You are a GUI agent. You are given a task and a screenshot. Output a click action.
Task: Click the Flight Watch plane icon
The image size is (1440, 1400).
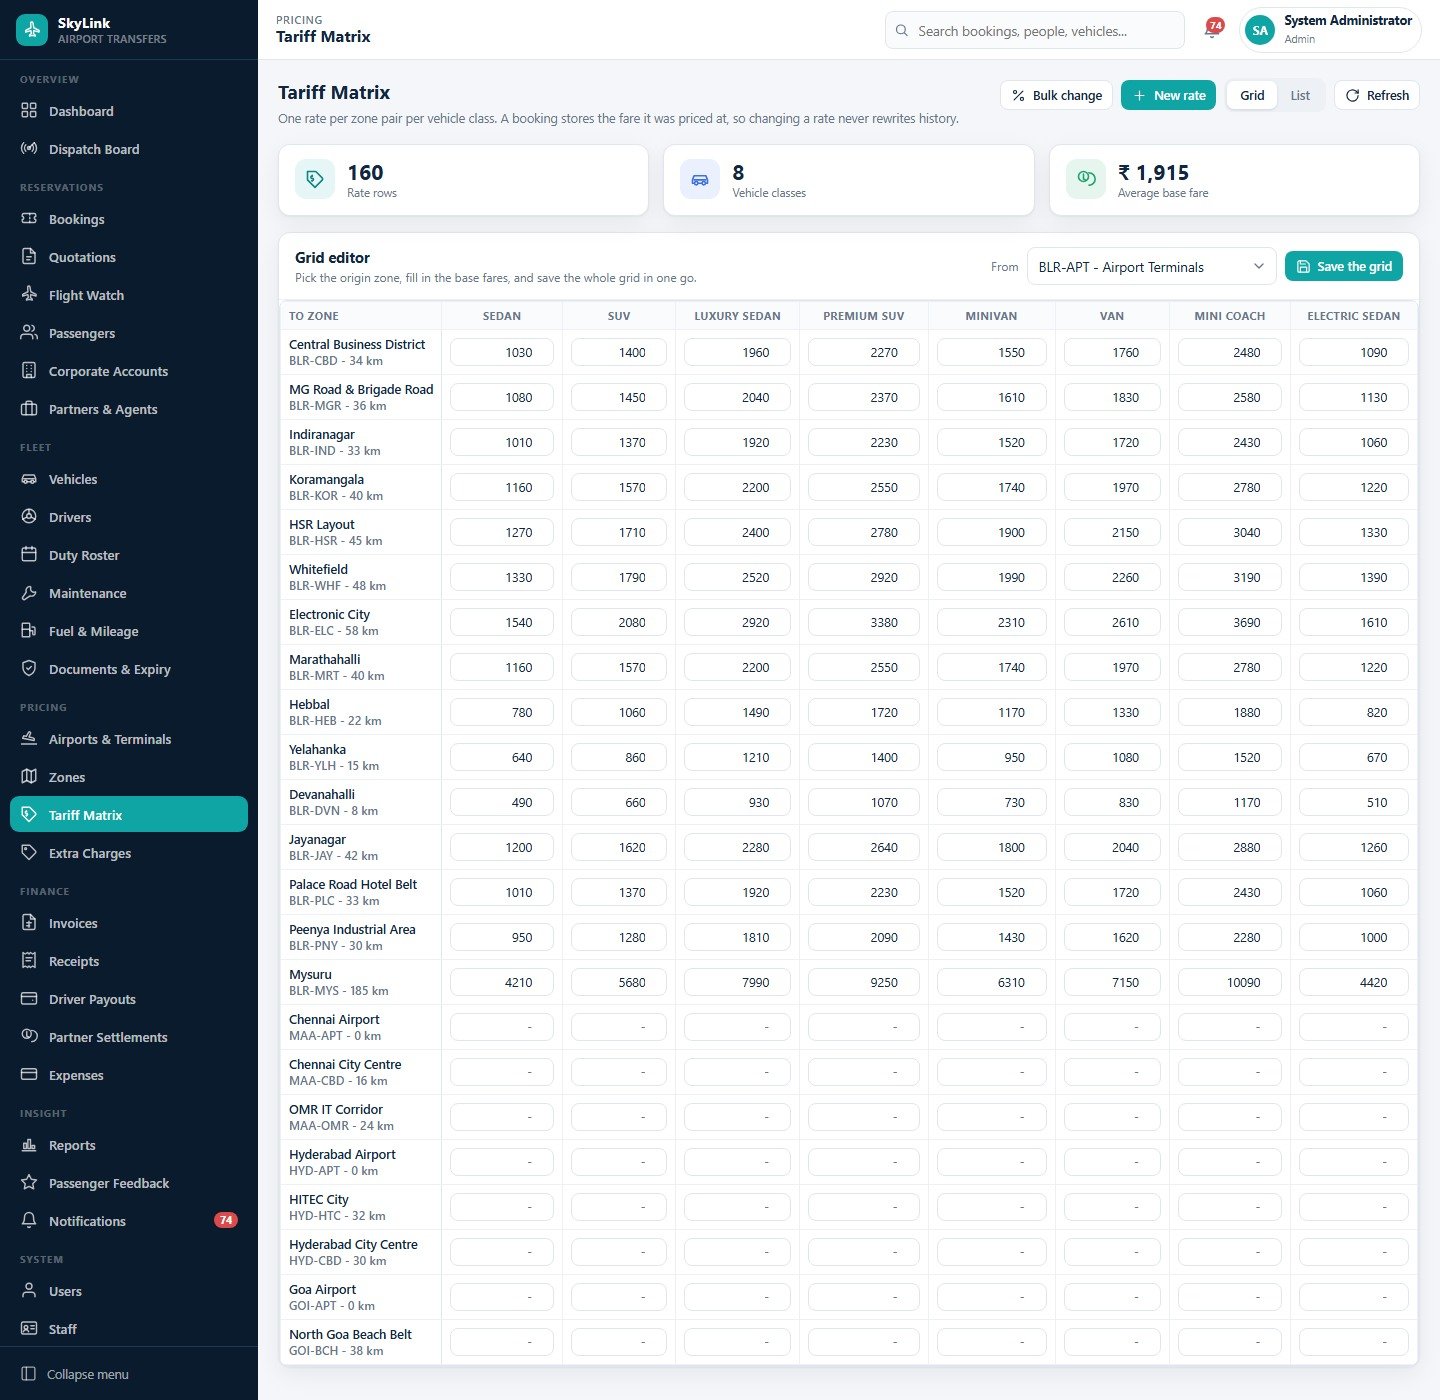(29, 295)
